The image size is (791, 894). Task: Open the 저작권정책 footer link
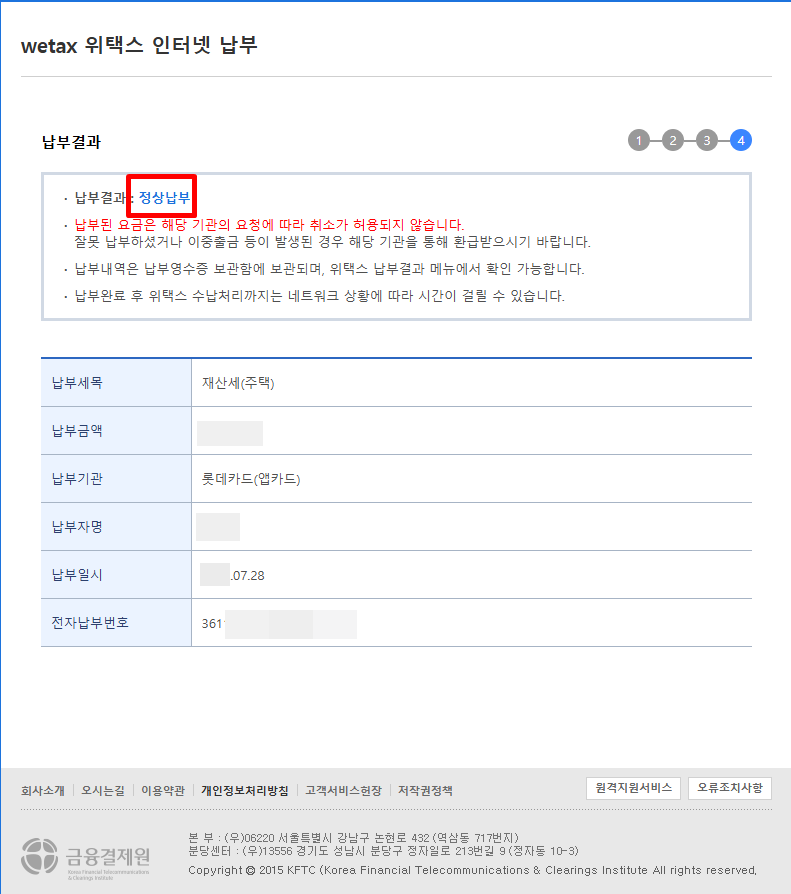(425, 791)
